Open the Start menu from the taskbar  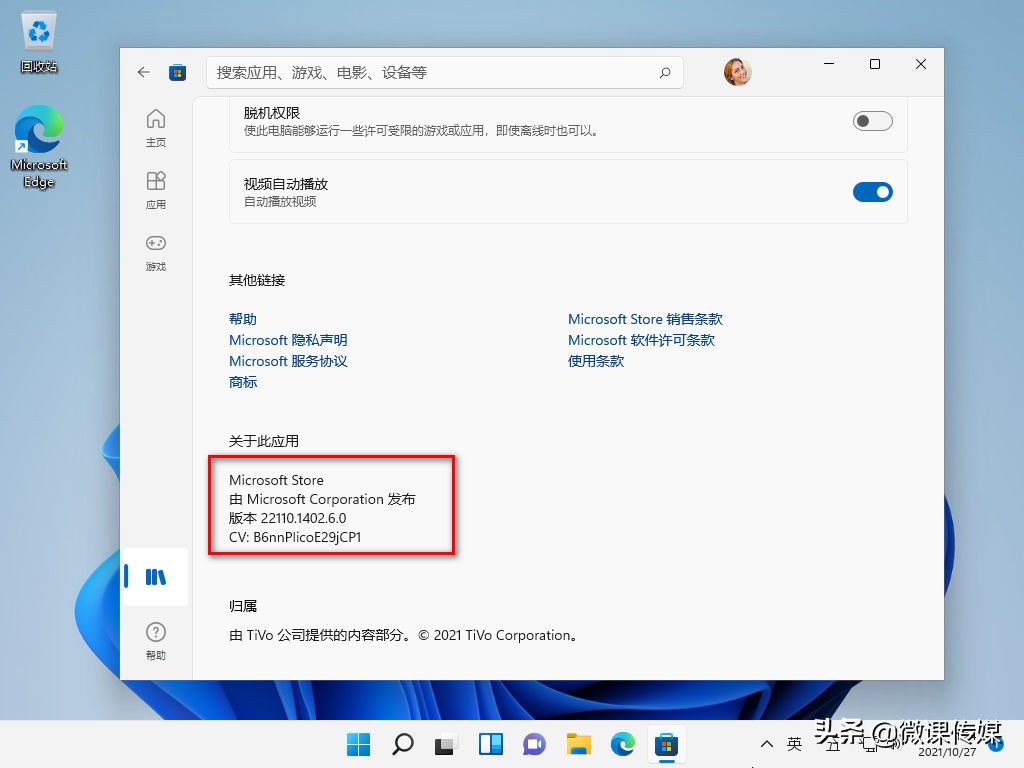[x=357, y=744]
